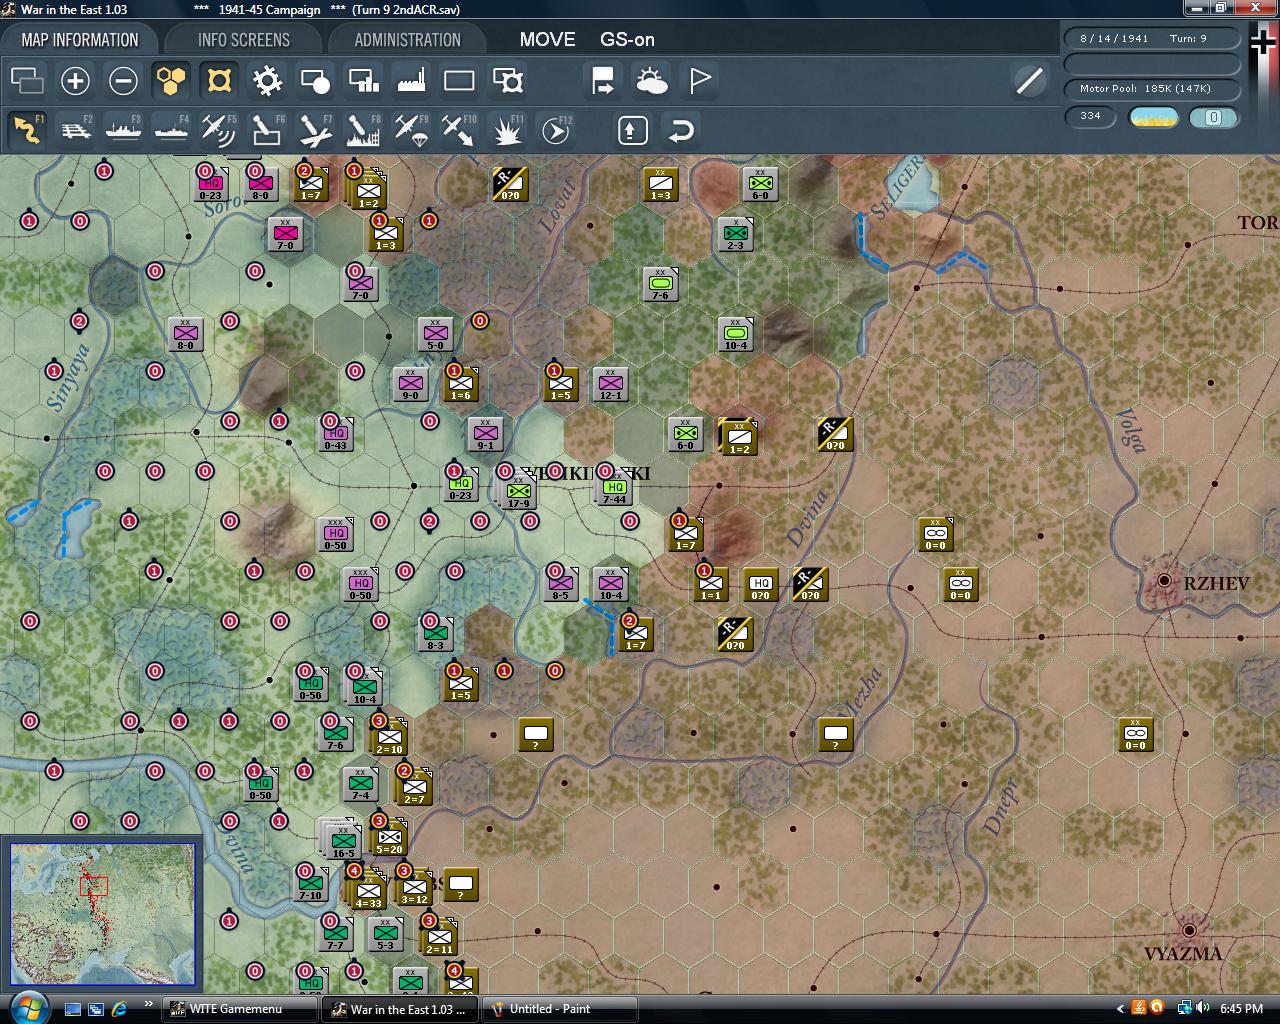Toggle the hex grid display icon
Image resolution: width=1280 pixels, height=1024 pixels.
[171, 80]
